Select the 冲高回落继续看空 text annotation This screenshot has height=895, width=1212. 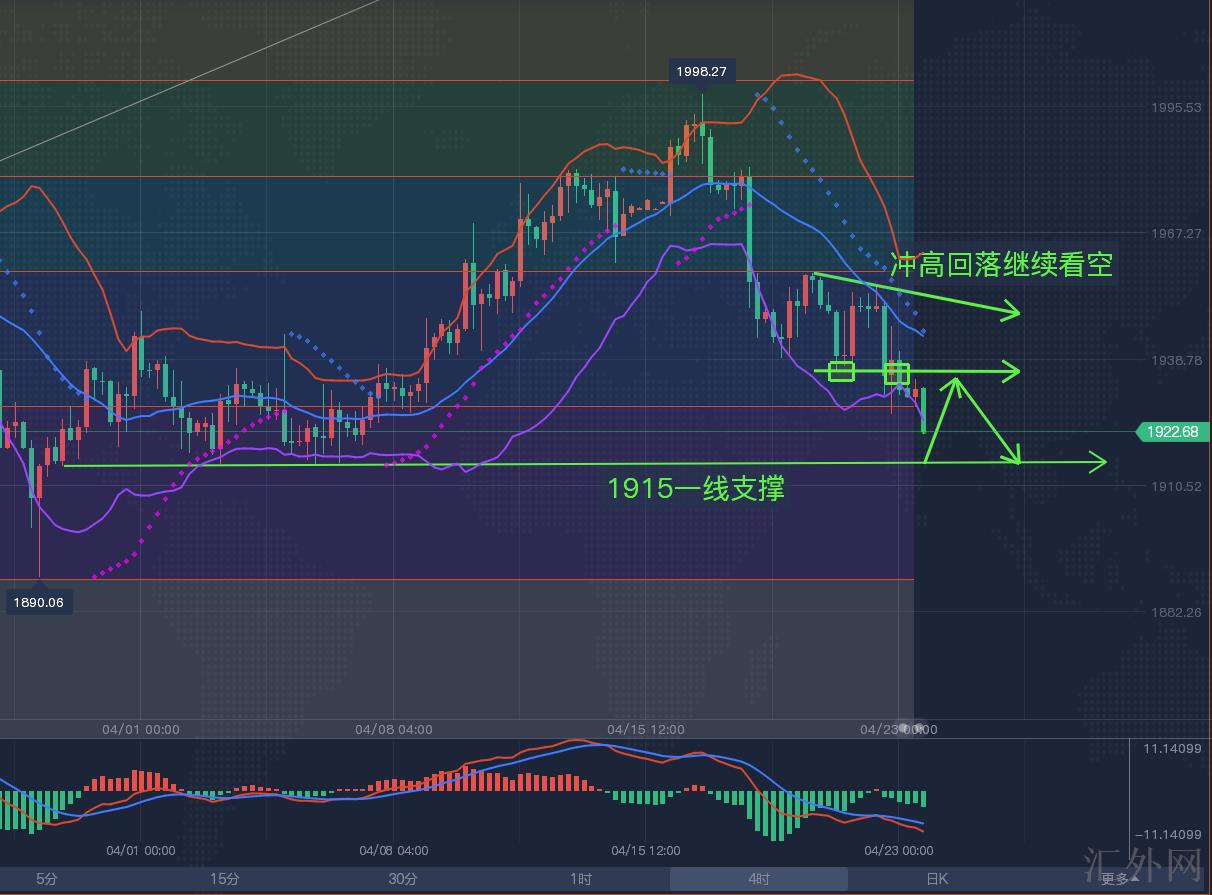(x=1001, y=264)
